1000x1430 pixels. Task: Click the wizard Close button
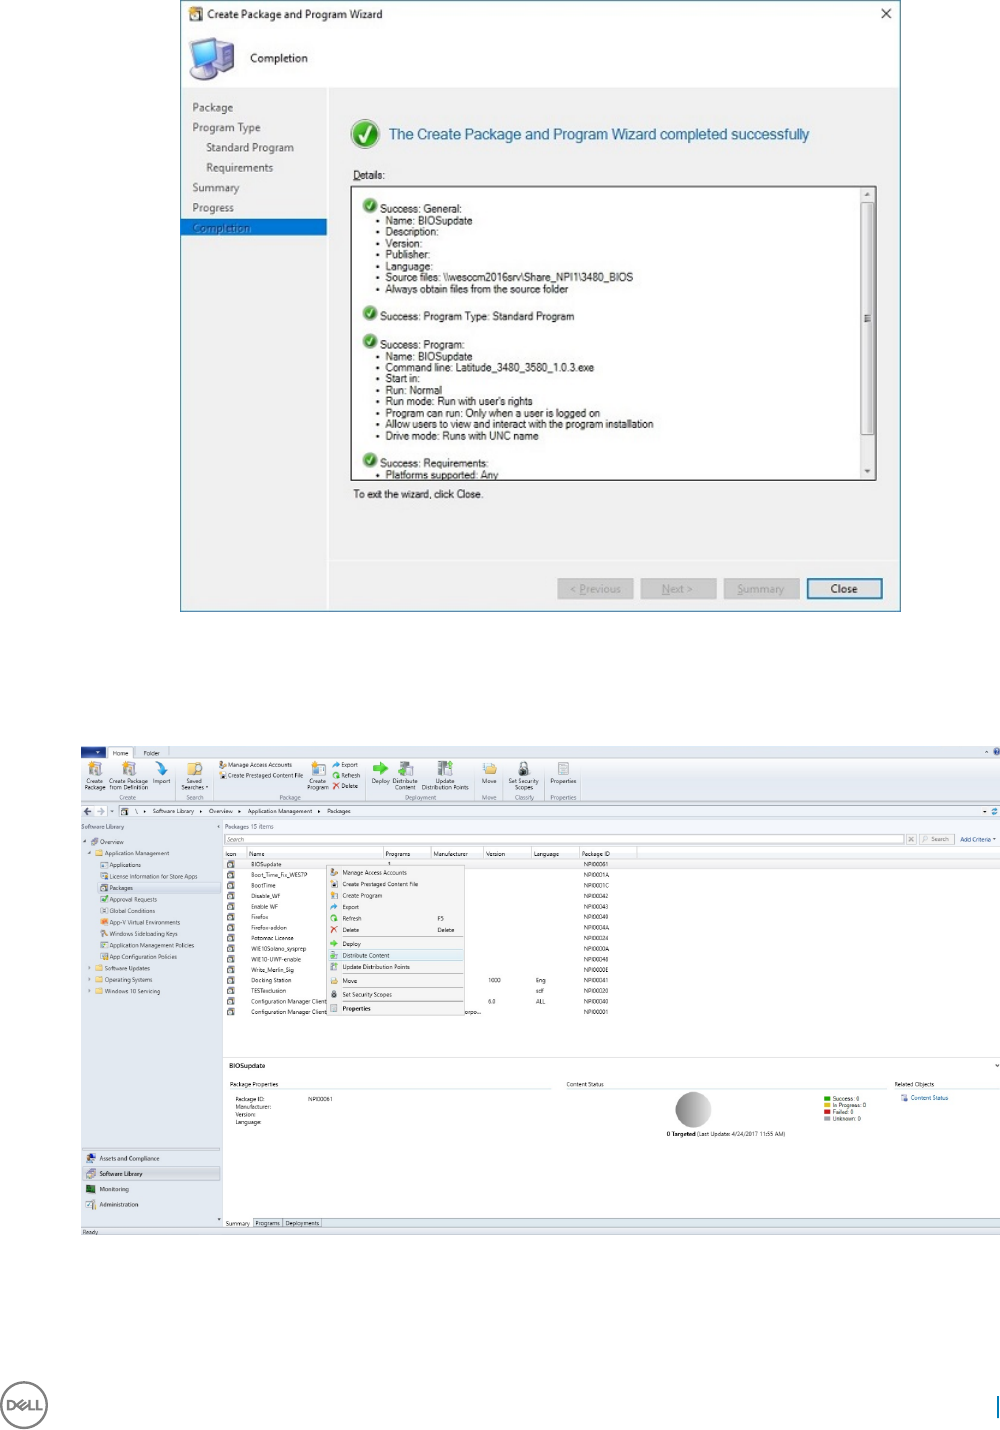click(x=844, y=589)
